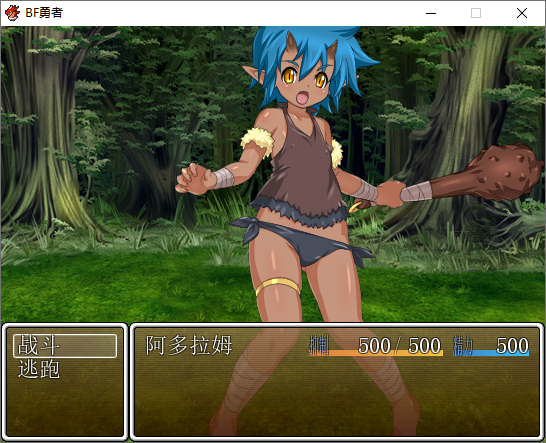Close the BF勇者 game window
Image resolution: width=546 pixels, height=443 pixels.
point(522,13)
